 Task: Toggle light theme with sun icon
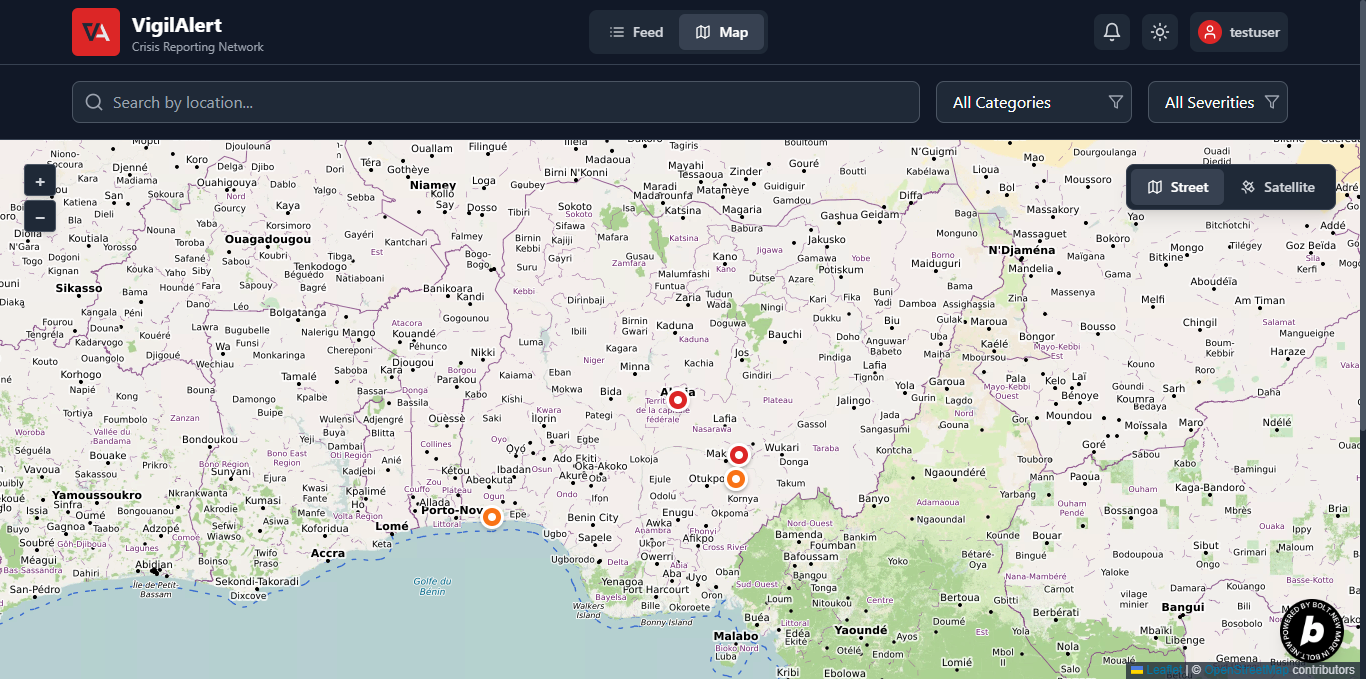pyautogui.click(x=1160, y=32)
